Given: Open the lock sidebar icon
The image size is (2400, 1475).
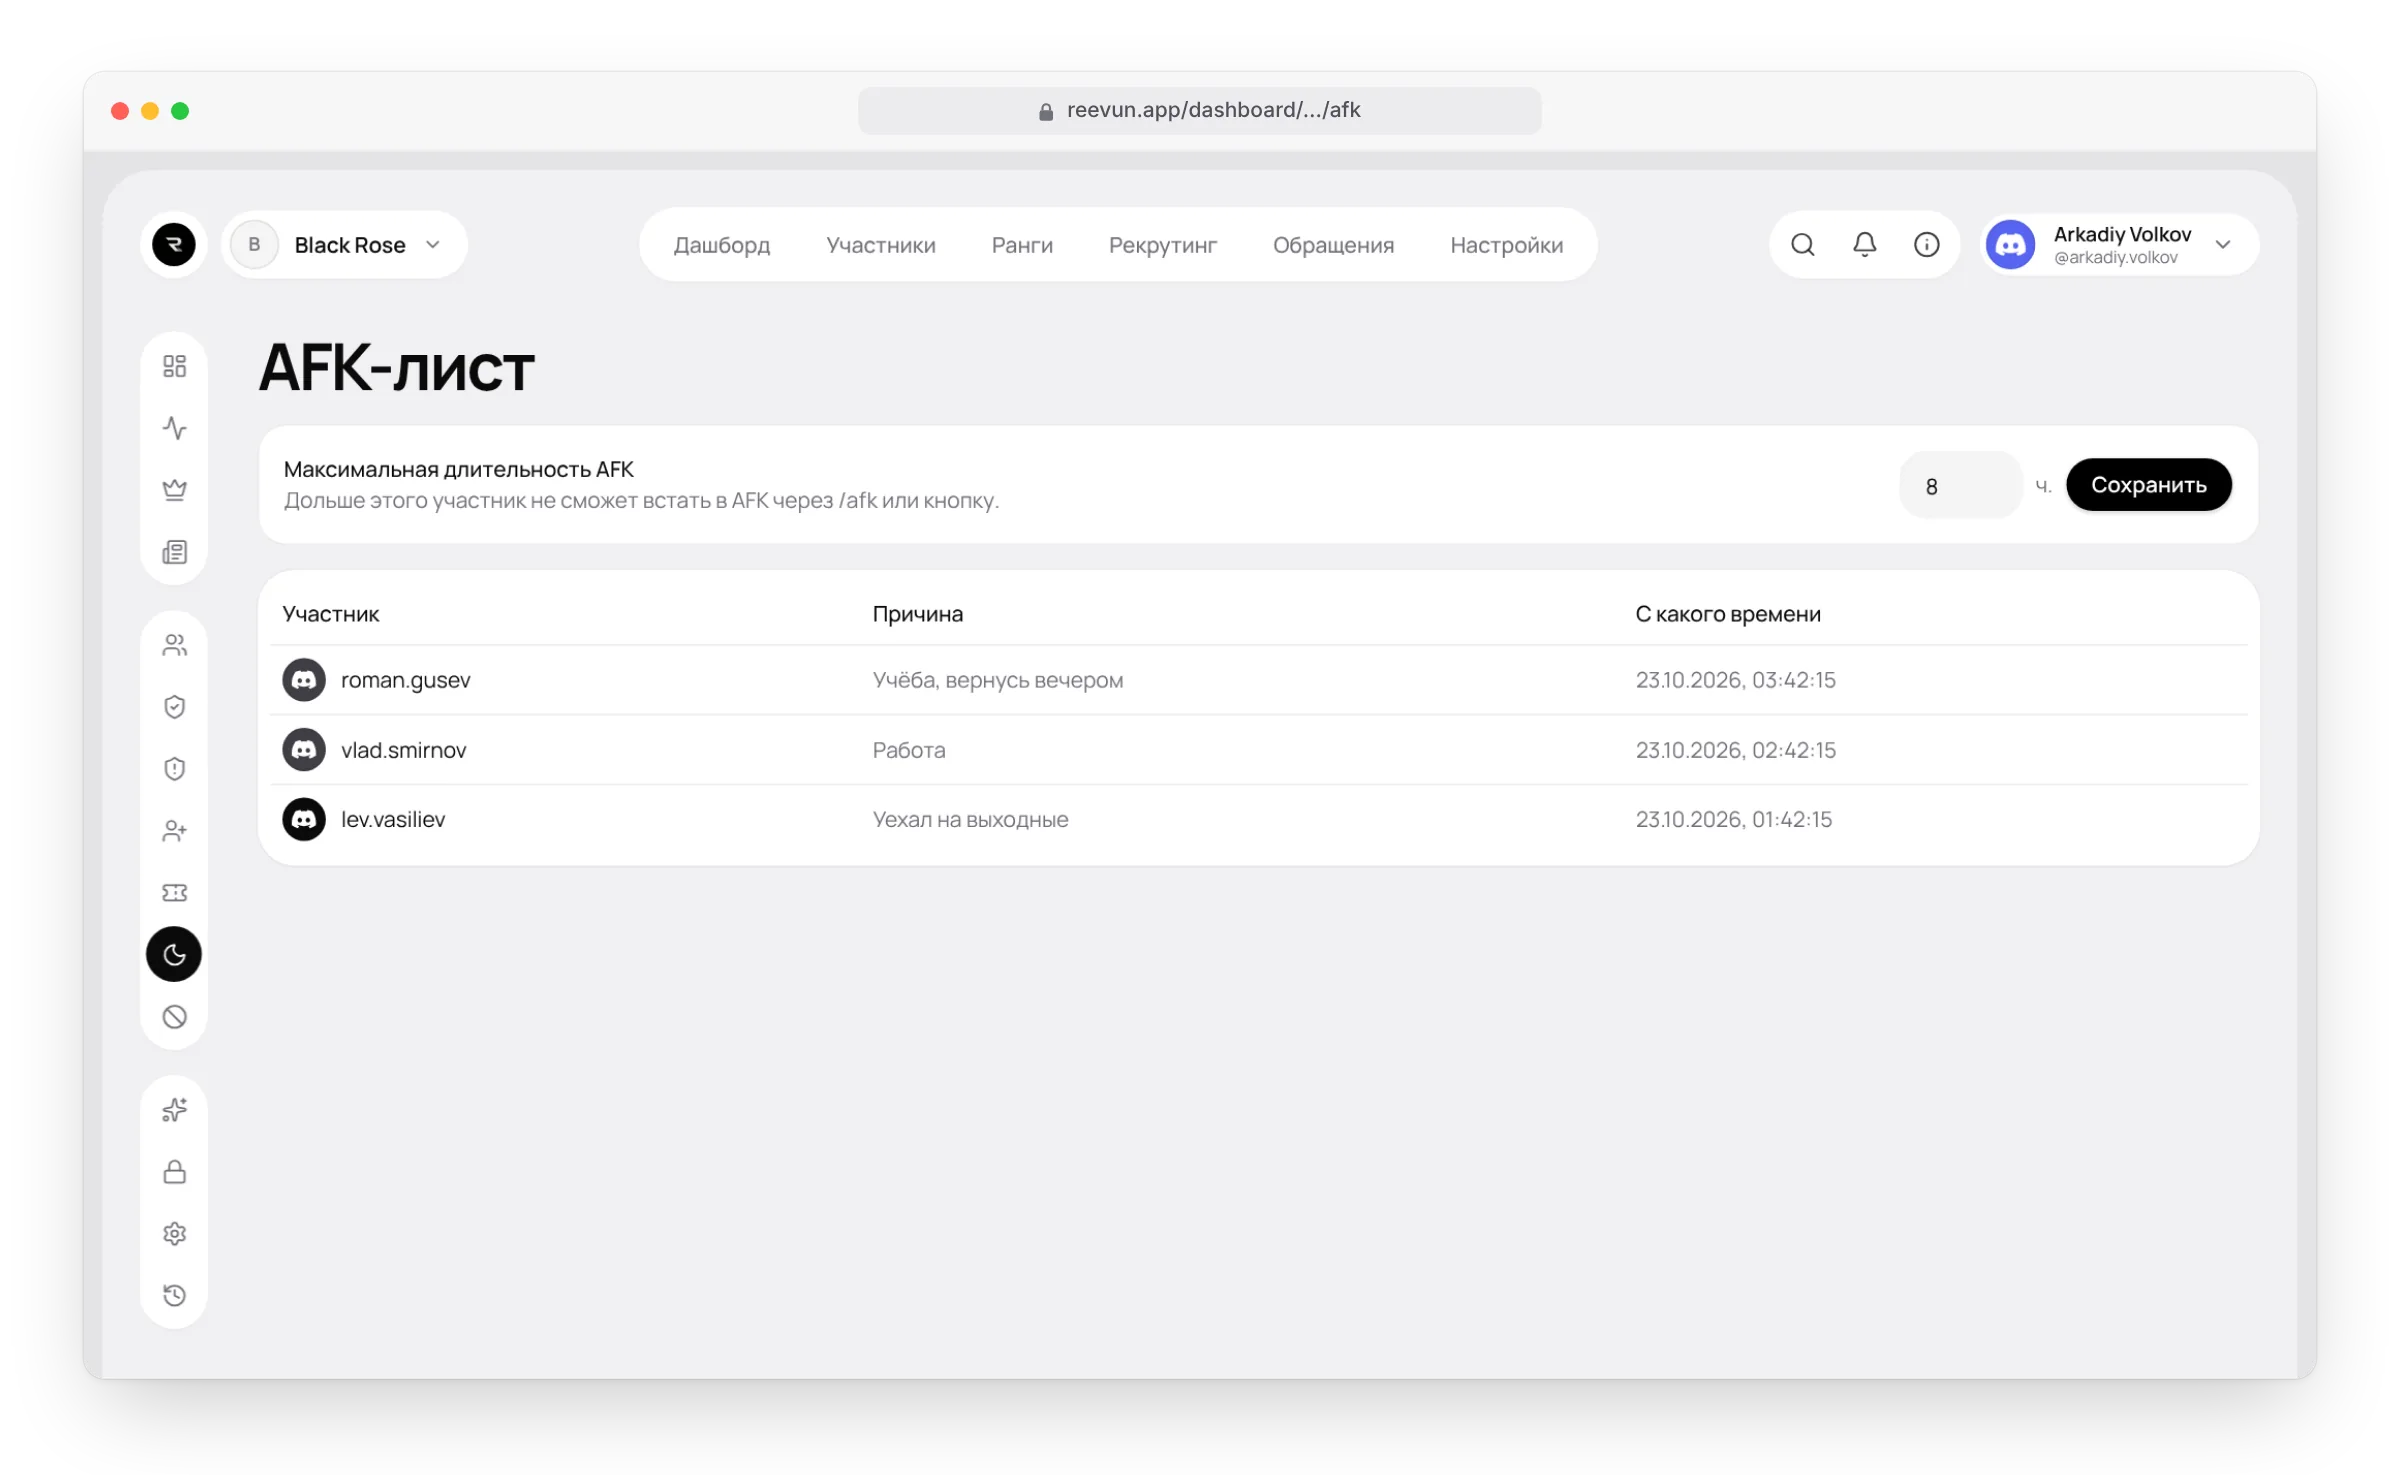Looking at the screenshot, I should coord(174,1171).
